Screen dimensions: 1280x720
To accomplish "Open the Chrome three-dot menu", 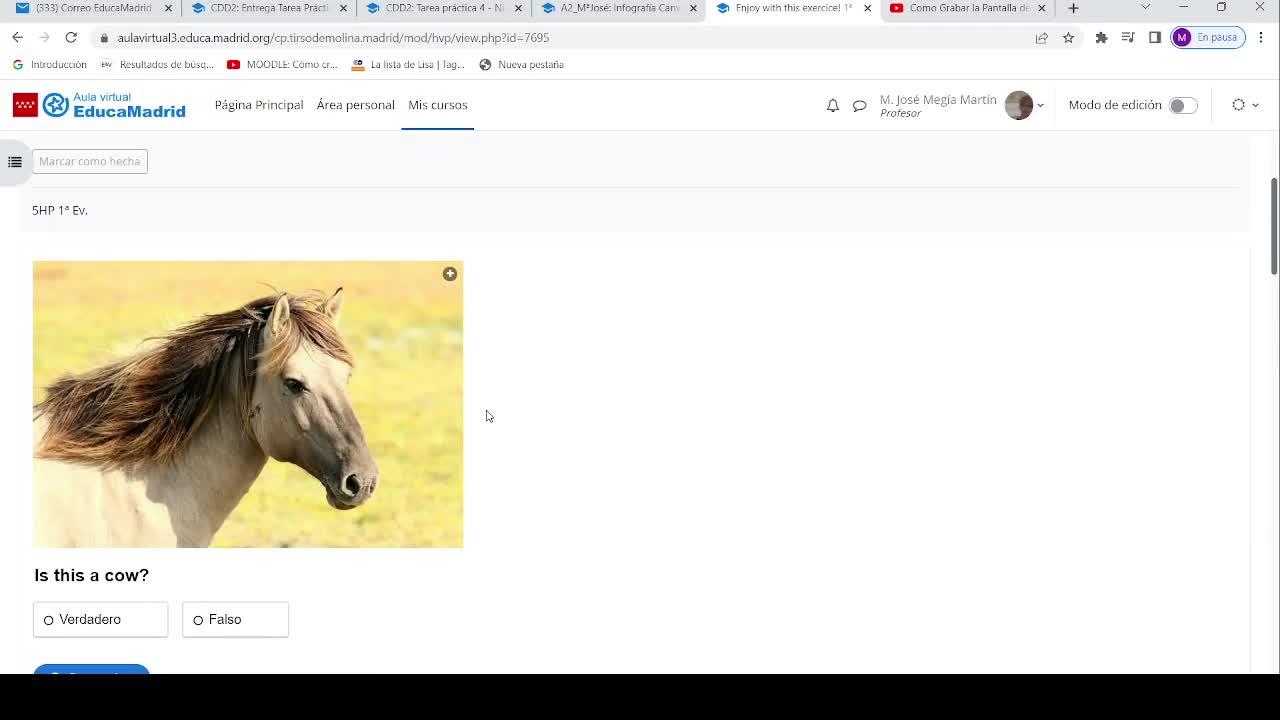I will [x=1261, y=38].
